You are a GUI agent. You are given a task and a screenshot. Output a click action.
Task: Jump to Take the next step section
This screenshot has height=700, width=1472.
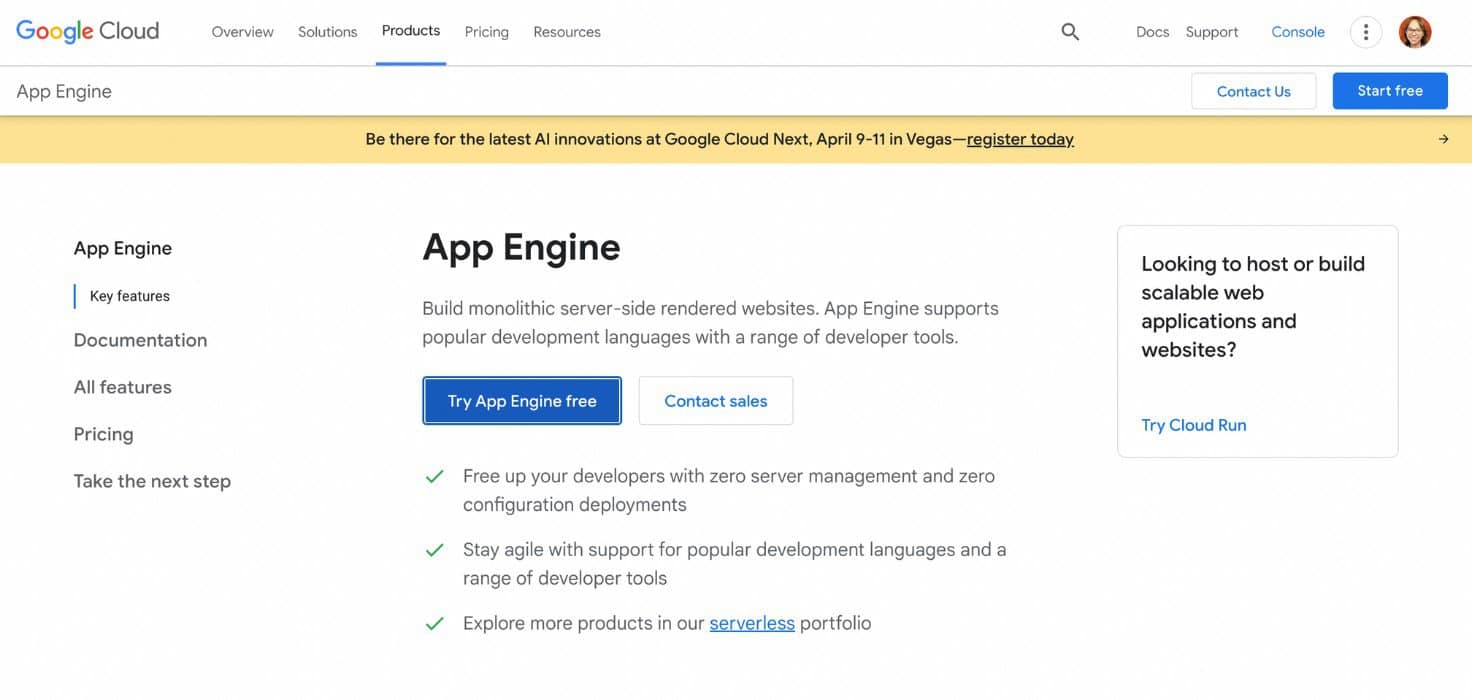(x=152, y=481)
